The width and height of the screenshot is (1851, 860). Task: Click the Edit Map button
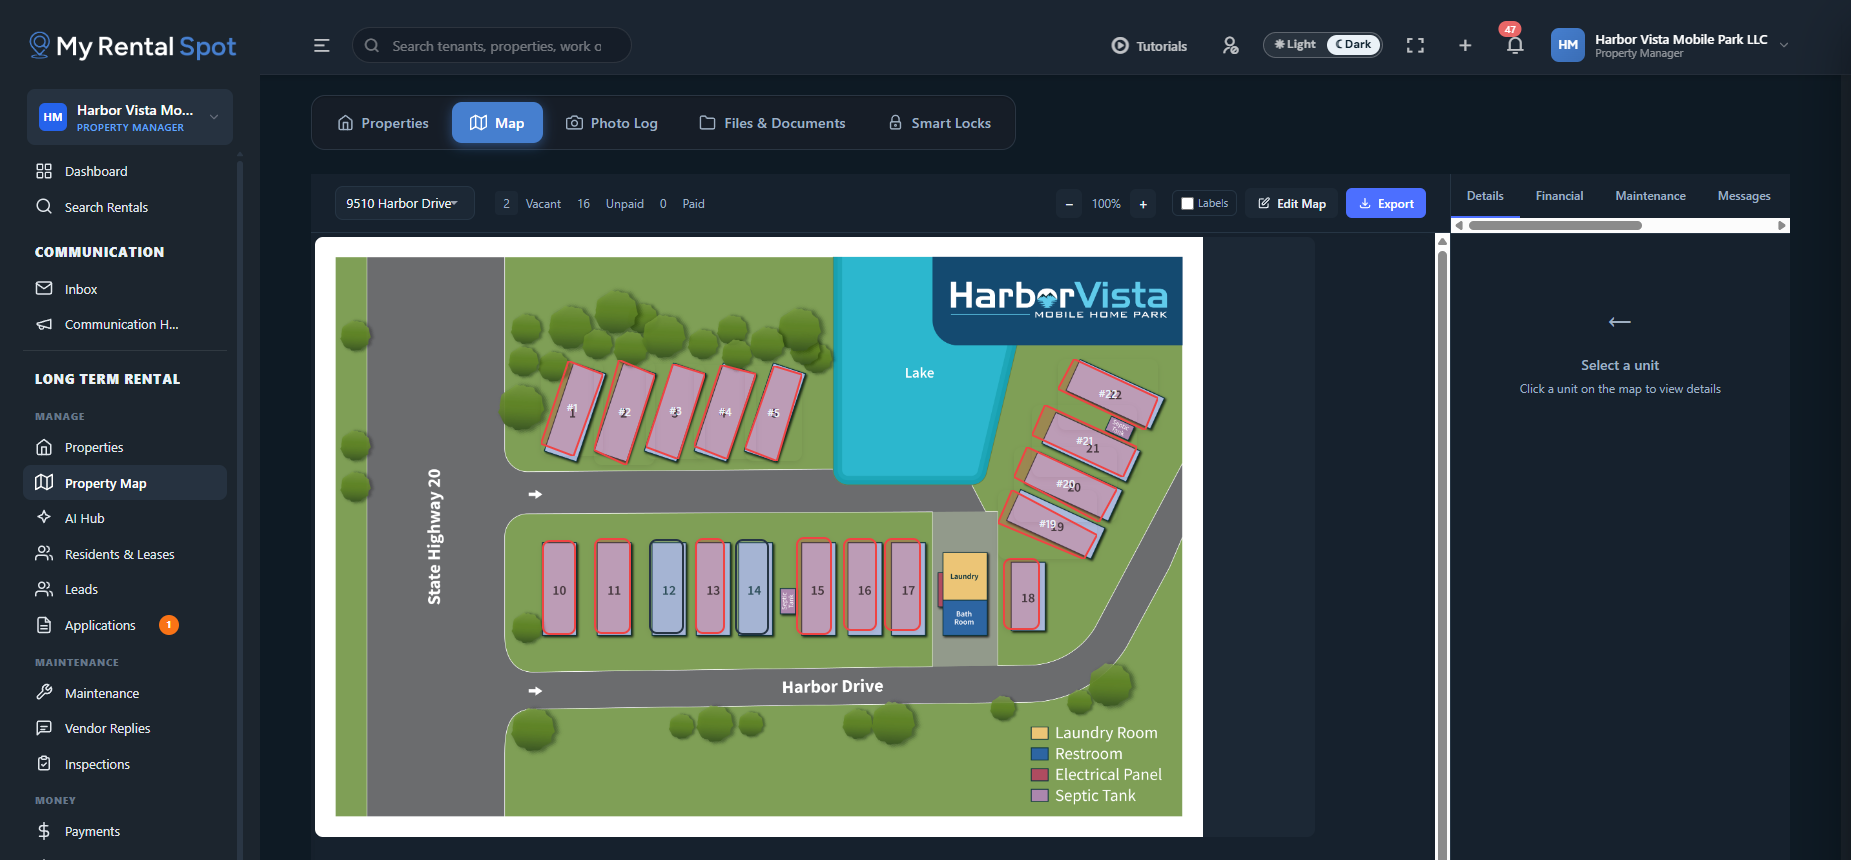[1292, 204]
